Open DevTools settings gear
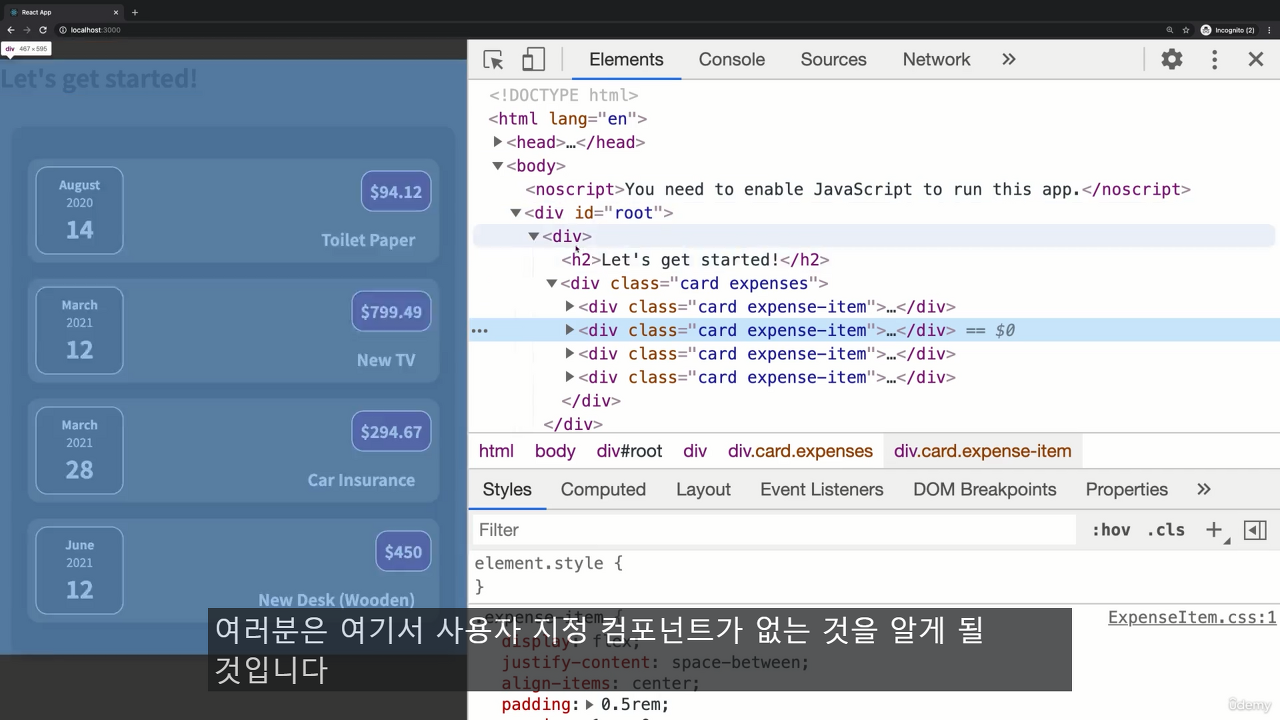Screen dimensions: 1280x720 tap(1172, 59)
